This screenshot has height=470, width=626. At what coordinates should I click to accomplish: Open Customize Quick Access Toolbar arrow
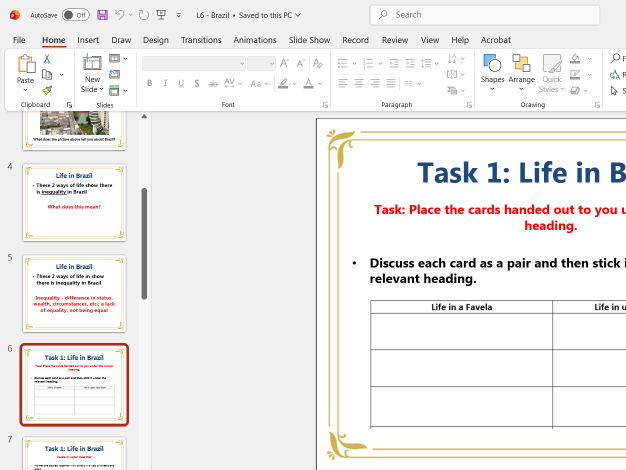[x=178, y=15]
